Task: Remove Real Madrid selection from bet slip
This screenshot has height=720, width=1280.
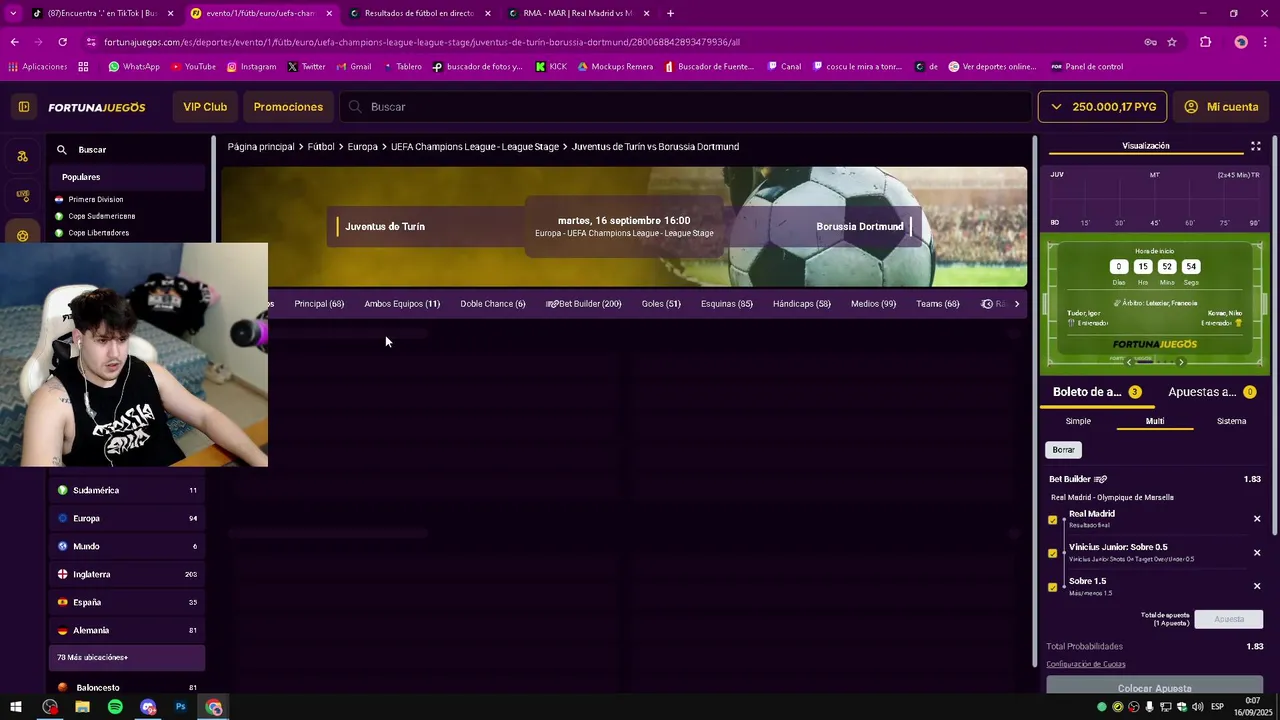Action: click(1257, 519)
